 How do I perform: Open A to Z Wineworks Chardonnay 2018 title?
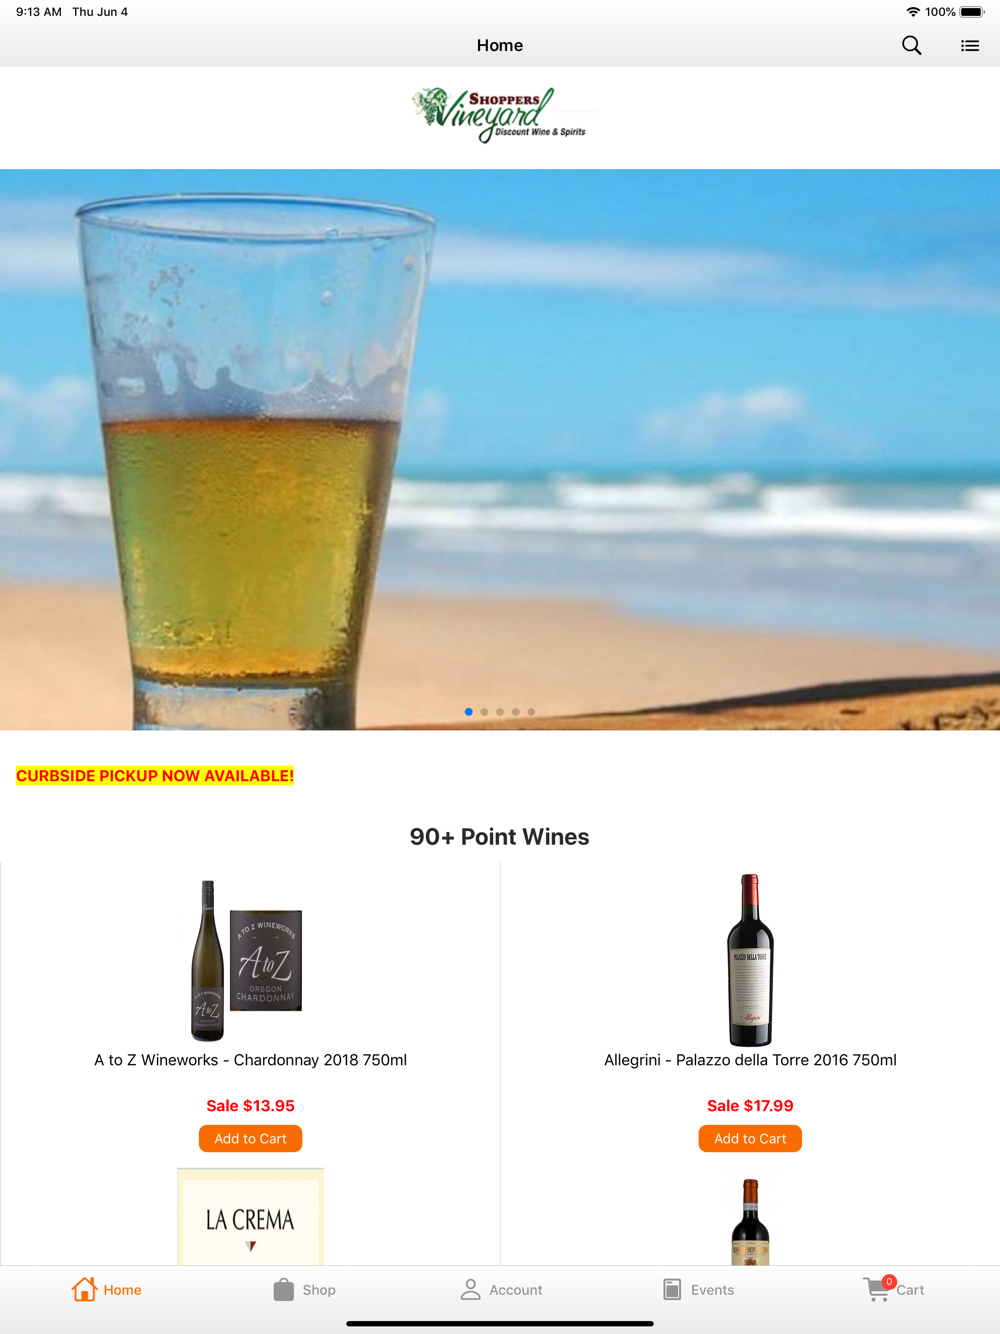tap(250, 1060)
